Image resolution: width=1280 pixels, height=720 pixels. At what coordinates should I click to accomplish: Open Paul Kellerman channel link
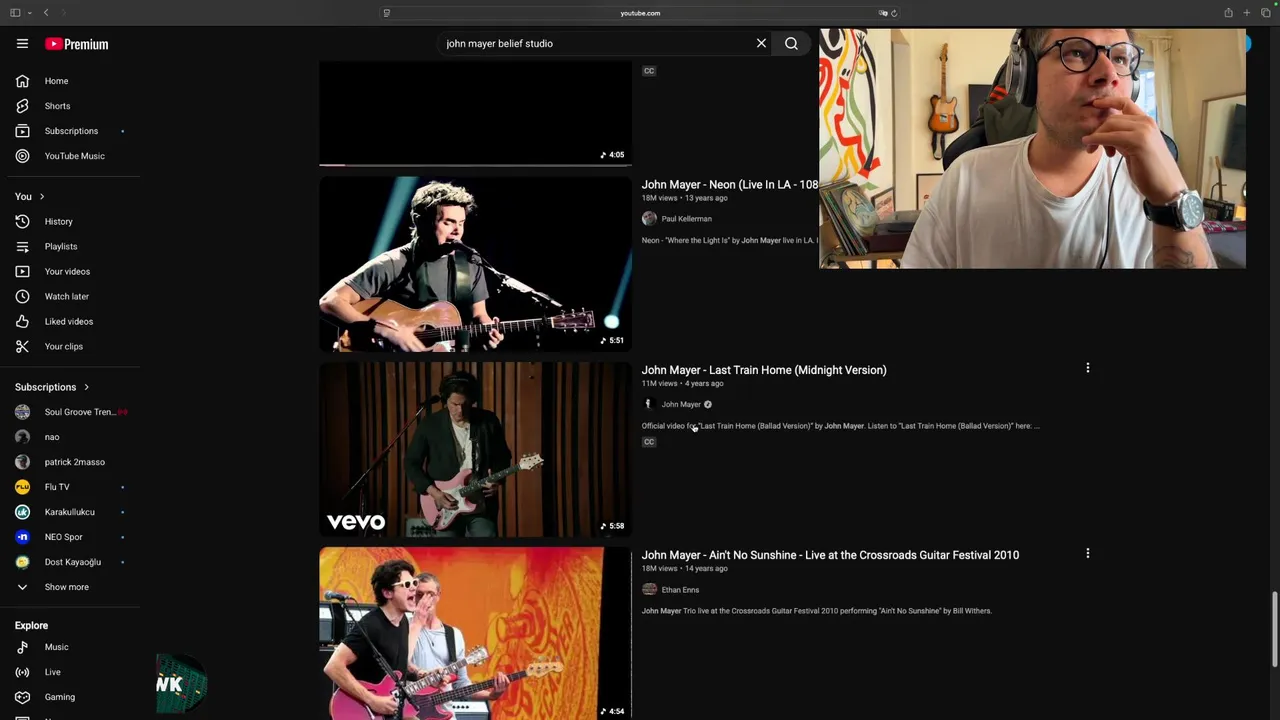tap(686, 219)
